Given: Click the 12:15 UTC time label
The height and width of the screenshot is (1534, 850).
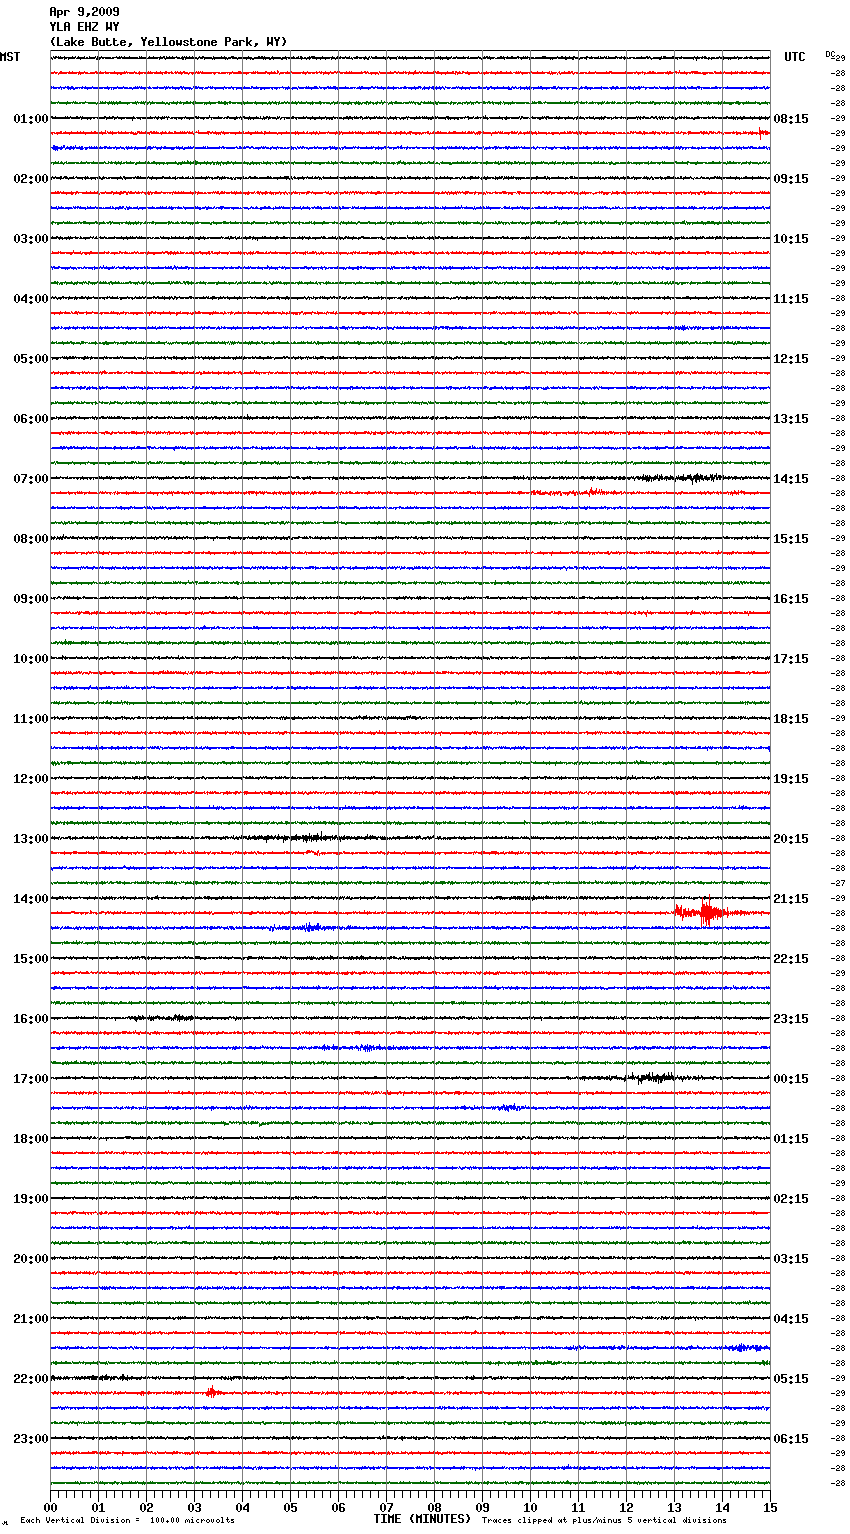Looking at the screenshot, I should point(791,359).
